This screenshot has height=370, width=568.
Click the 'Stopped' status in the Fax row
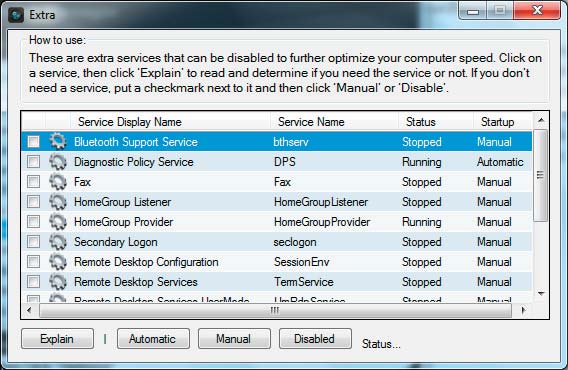click(x=422, y=182)
